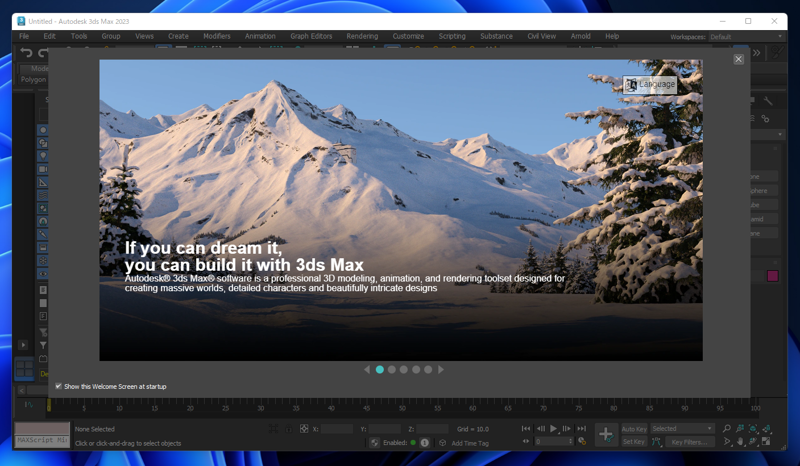The image size is (800, 466).
Task: Select the third welcome slide dot
Action: [x=404, y=370]
